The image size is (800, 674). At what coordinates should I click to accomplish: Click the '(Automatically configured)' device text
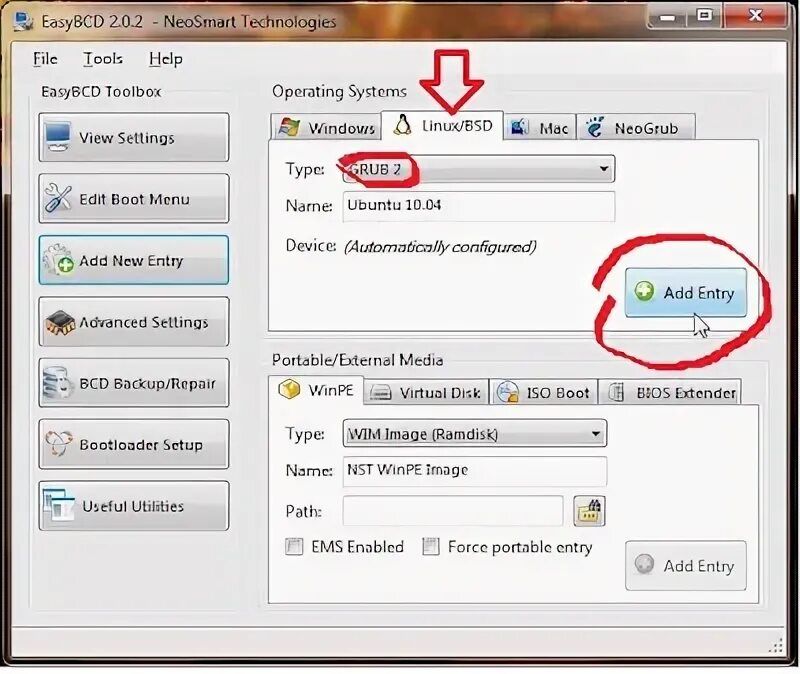(440, 247)
